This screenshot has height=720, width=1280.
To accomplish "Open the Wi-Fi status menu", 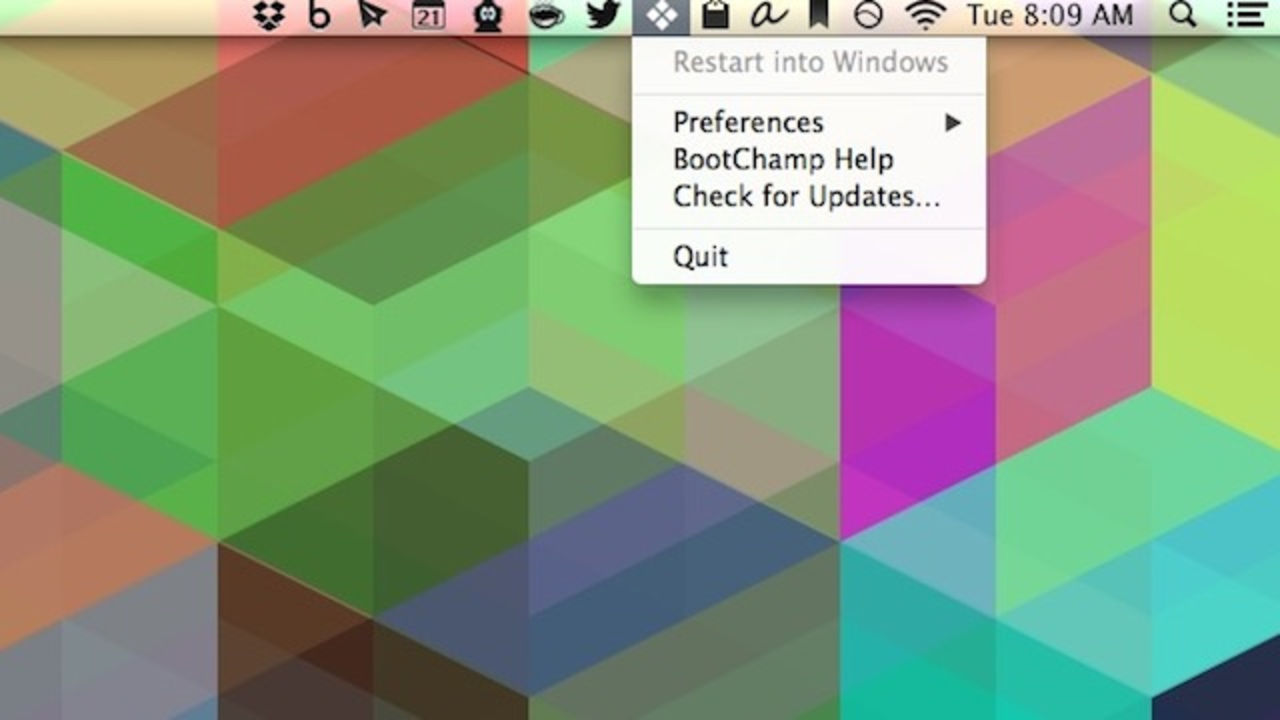I will [925, 15].
